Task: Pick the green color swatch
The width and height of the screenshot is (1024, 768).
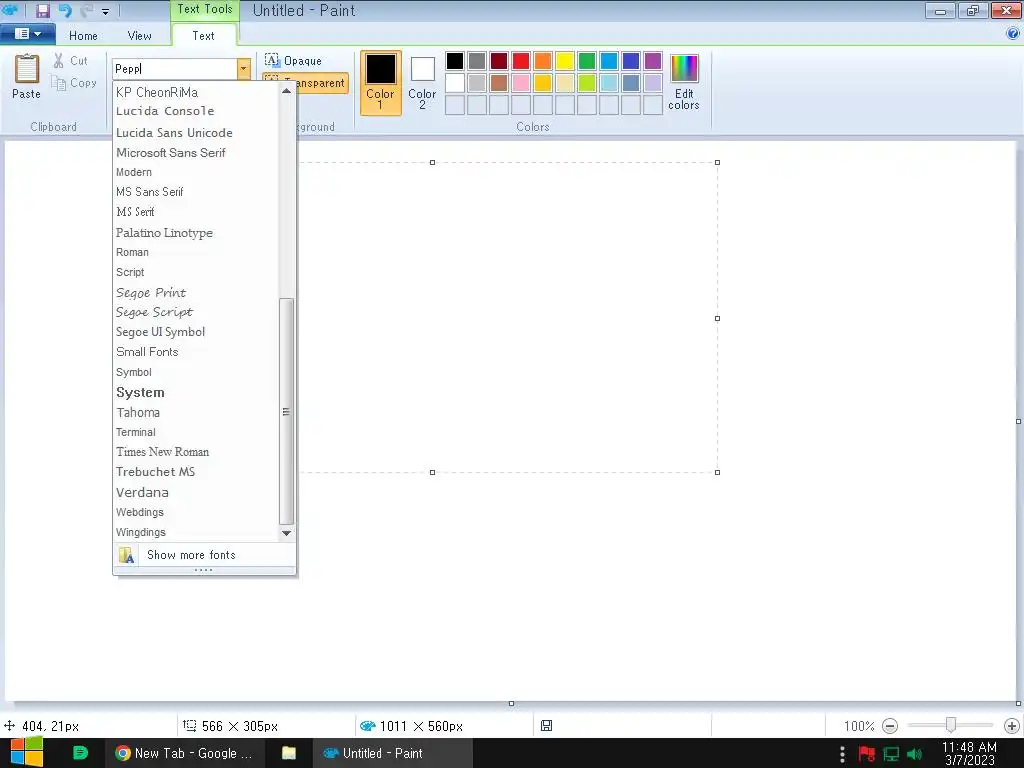Action: (587, 61)
